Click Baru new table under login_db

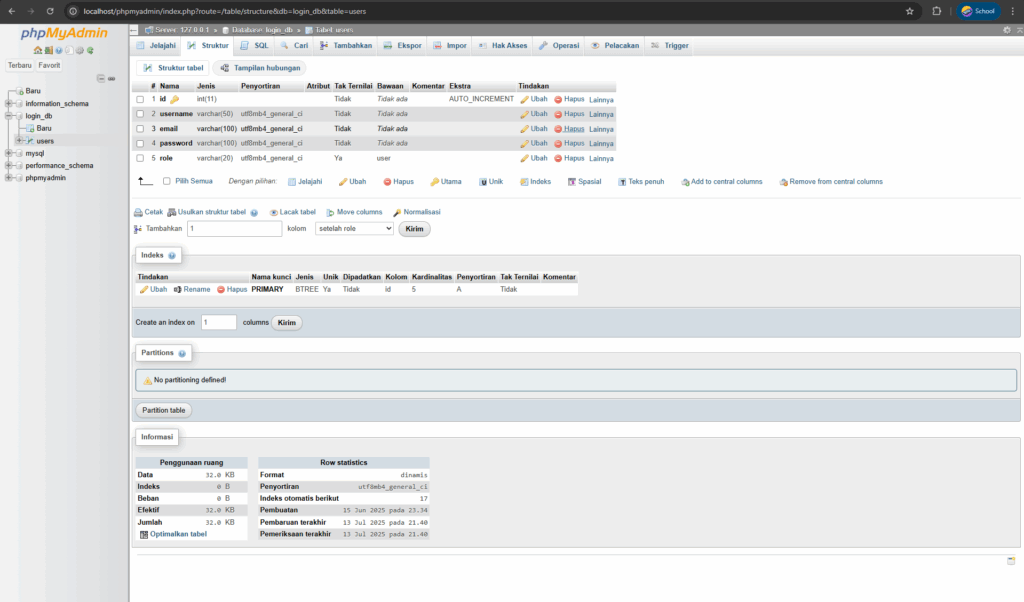[x=44, y=129]
